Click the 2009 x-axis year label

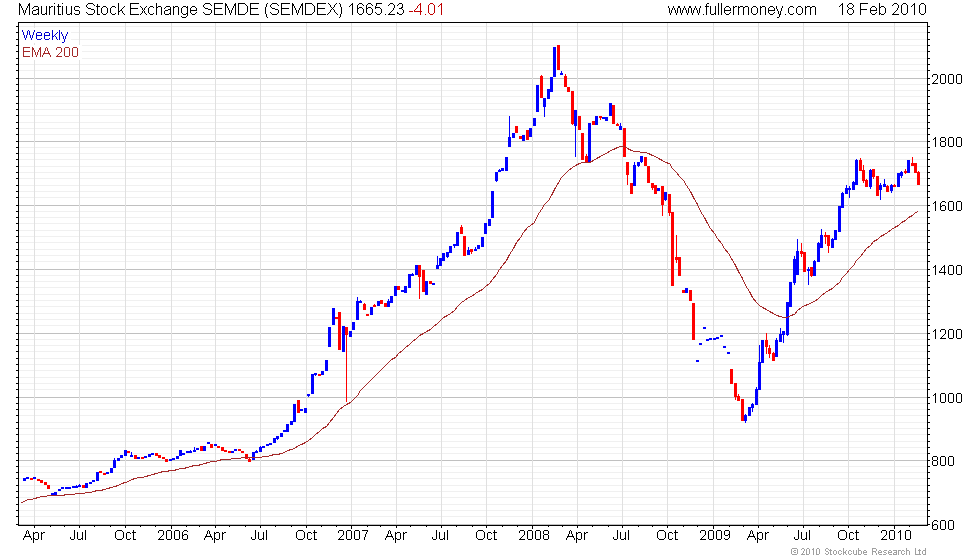click(714, 536)
